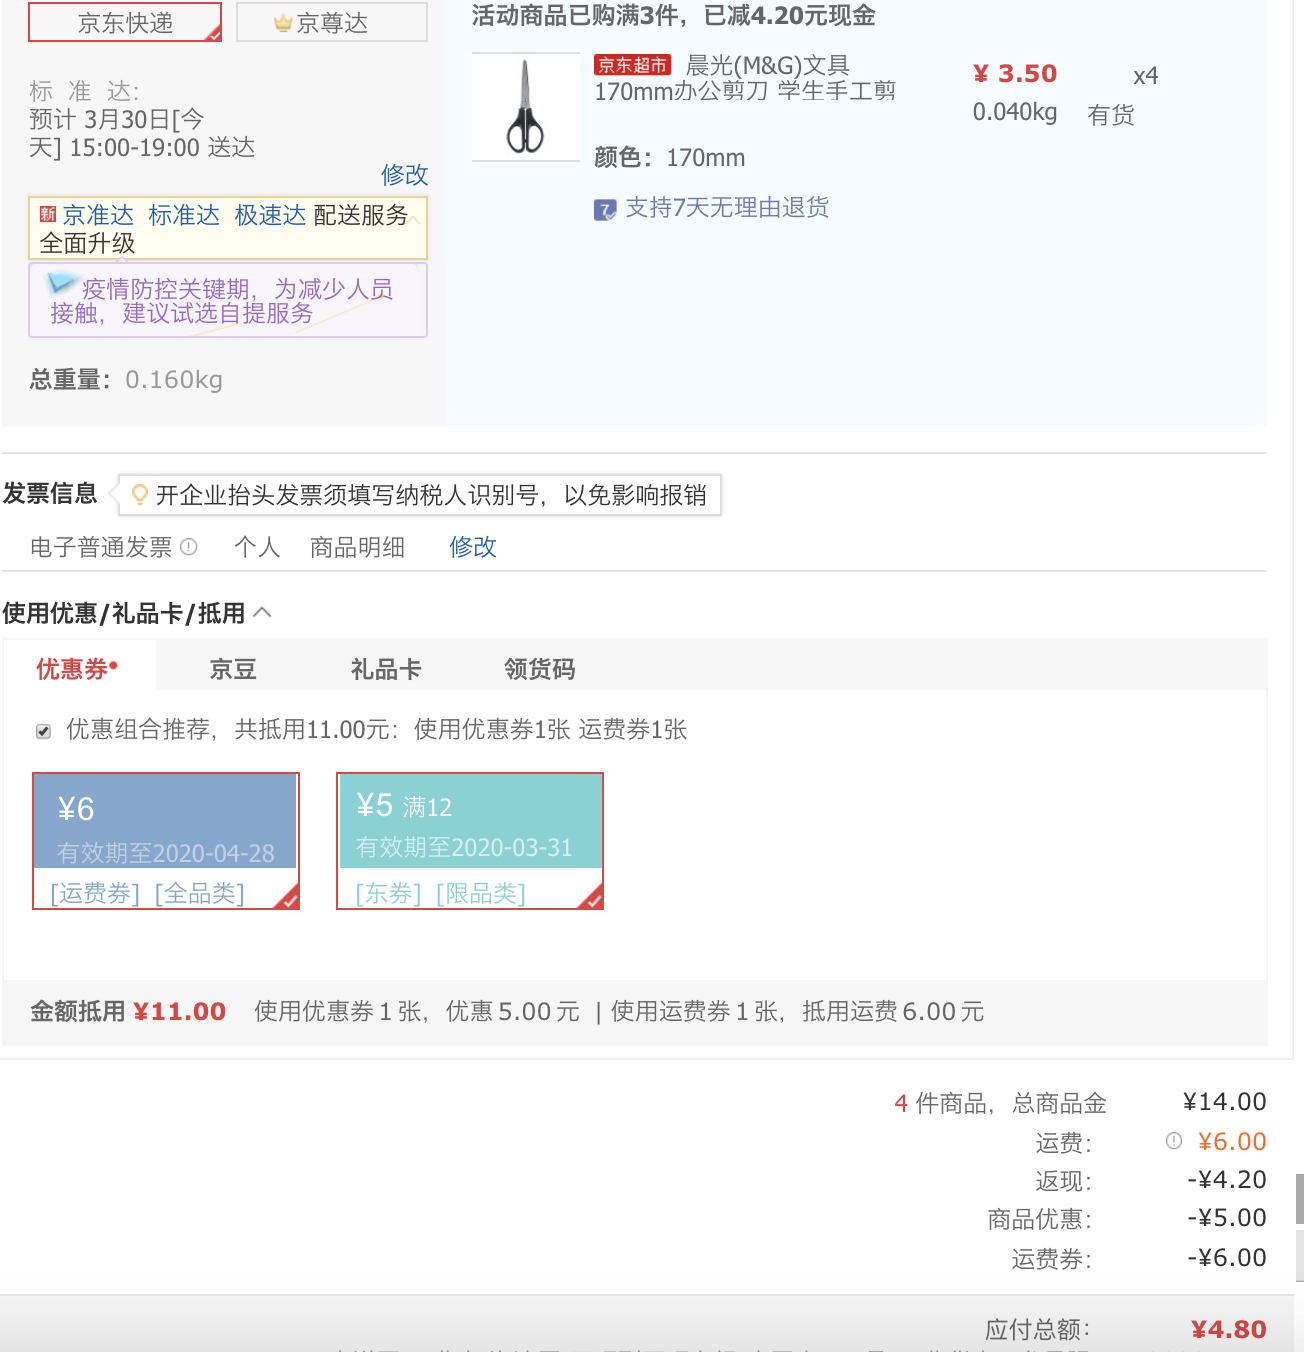Image resolution: width=1304 pixels, height=1352 pixels.
Task: Click the 活动商品已购满3件 promotion header
Action: [673, 15]
